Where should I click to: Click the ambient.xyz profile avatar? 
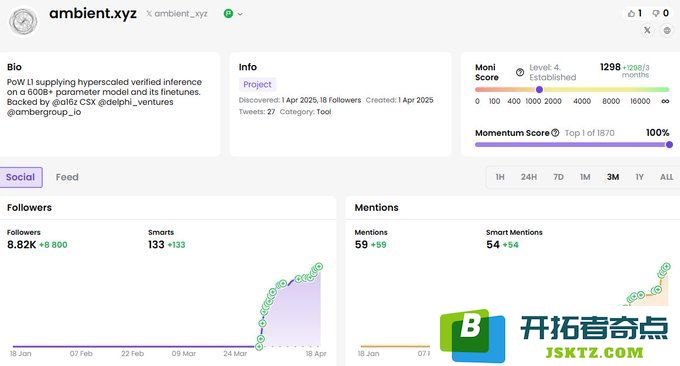[x=23, y=21]
